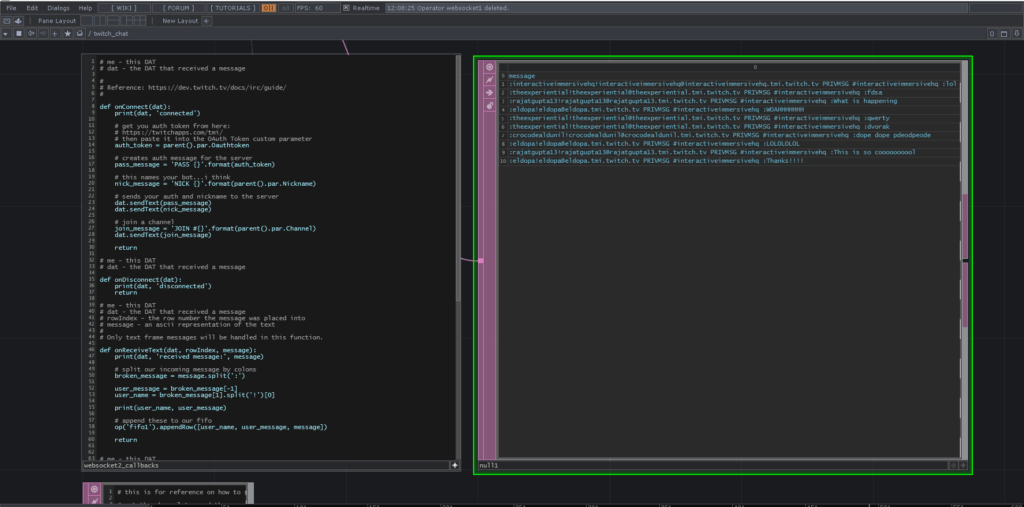Add a new layout with plus button
This screenshot has height=507, width=1024.
(x=206, y=21)
